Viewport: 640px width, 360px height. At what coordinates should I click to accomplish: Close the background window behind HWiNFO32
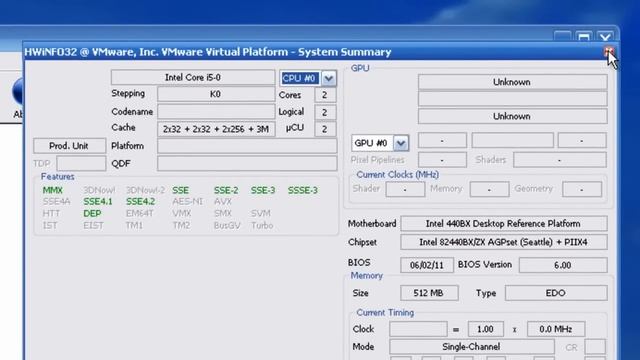click(x=605, y=37)
